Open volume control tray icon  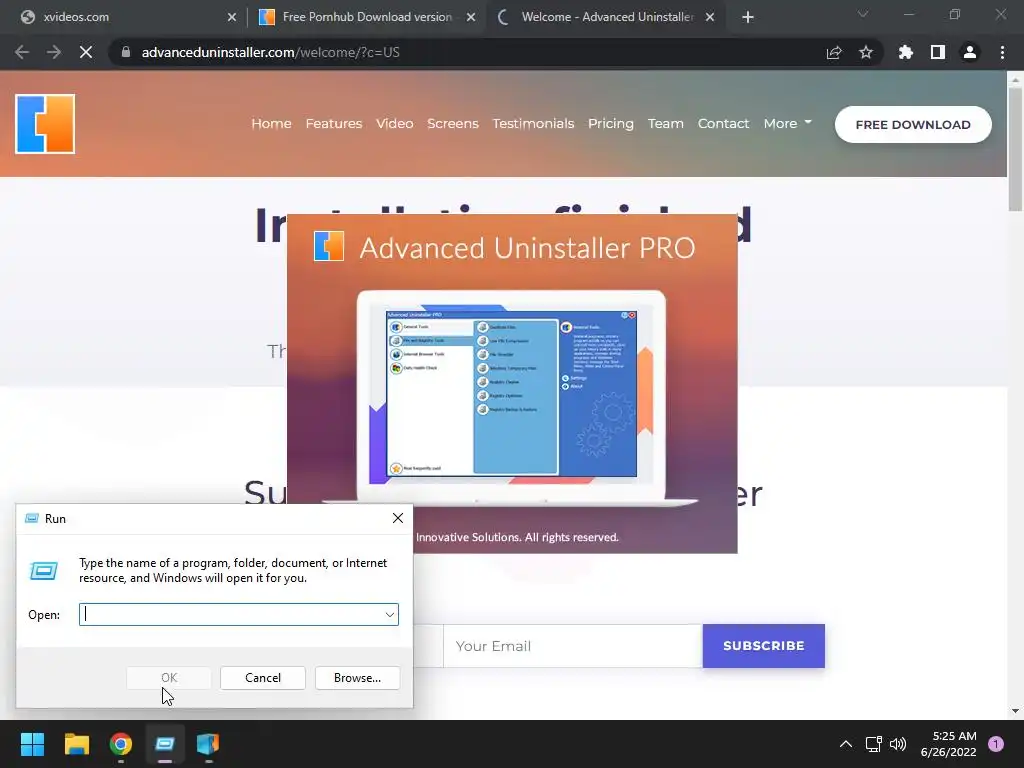[898, 744]
